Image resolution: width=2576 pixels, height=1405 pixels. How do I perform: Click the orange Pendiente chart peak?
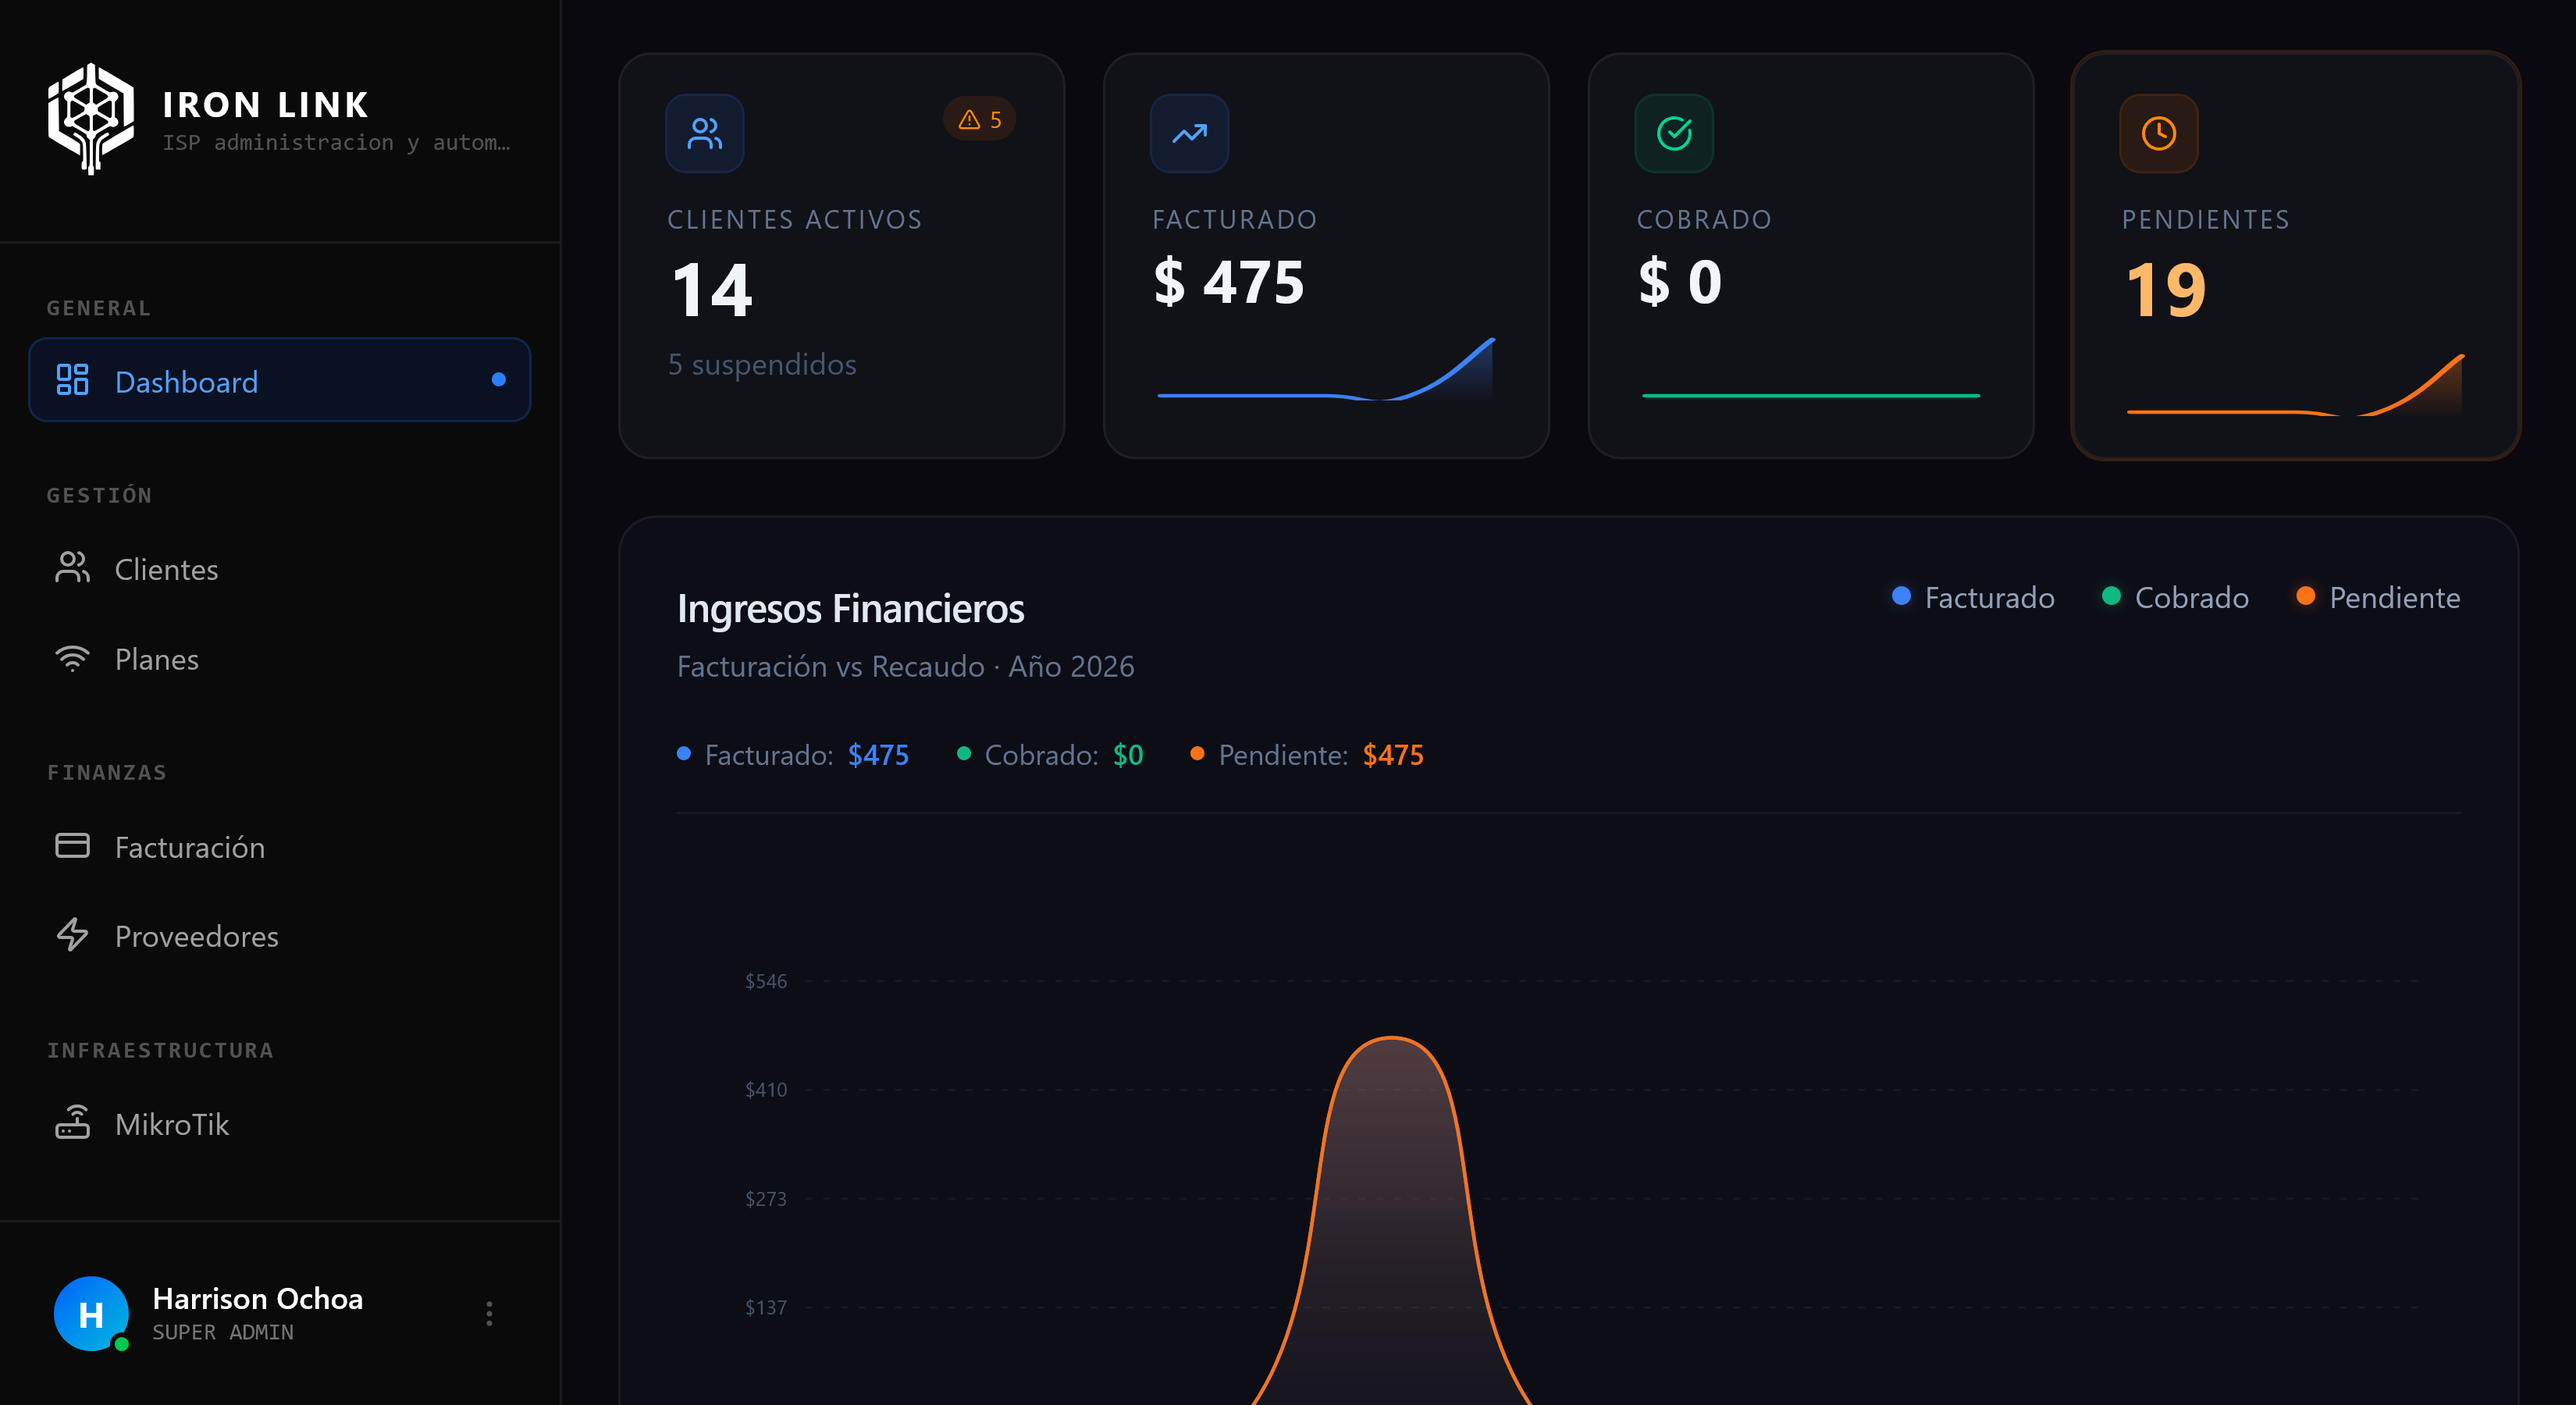(1392, 1039)
